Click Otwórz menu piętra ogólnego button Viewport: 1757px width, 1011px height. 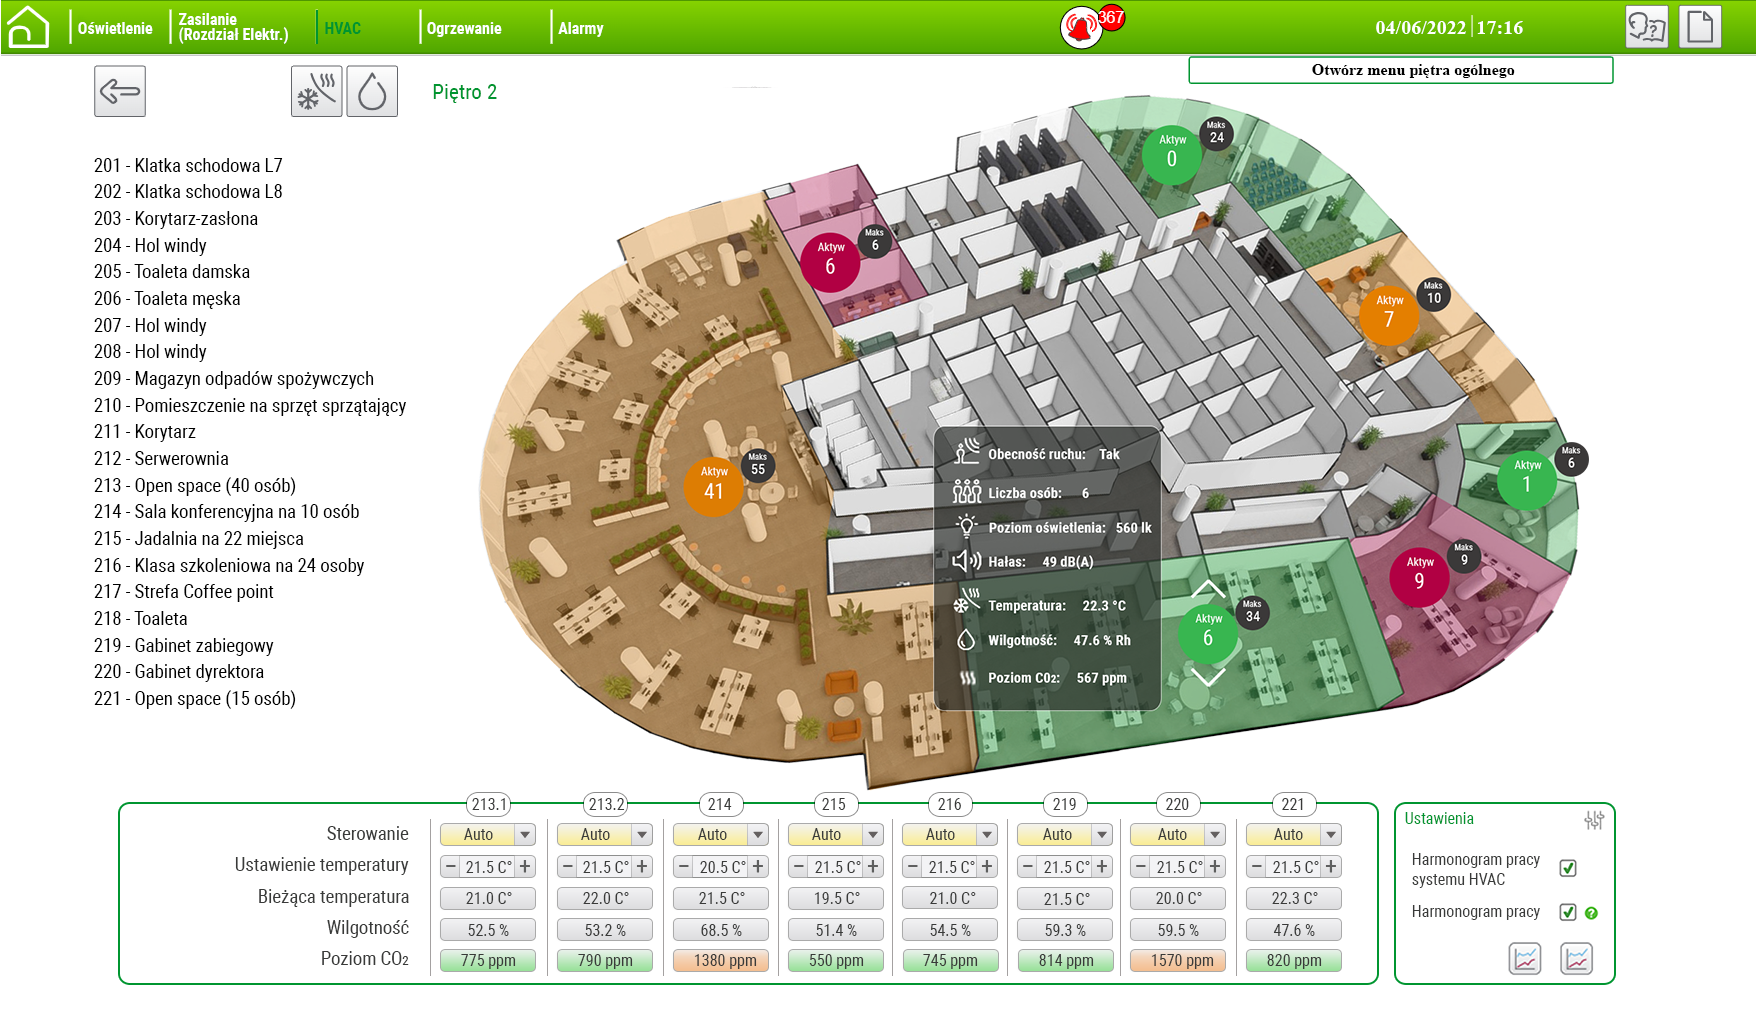pos(1400,70)
